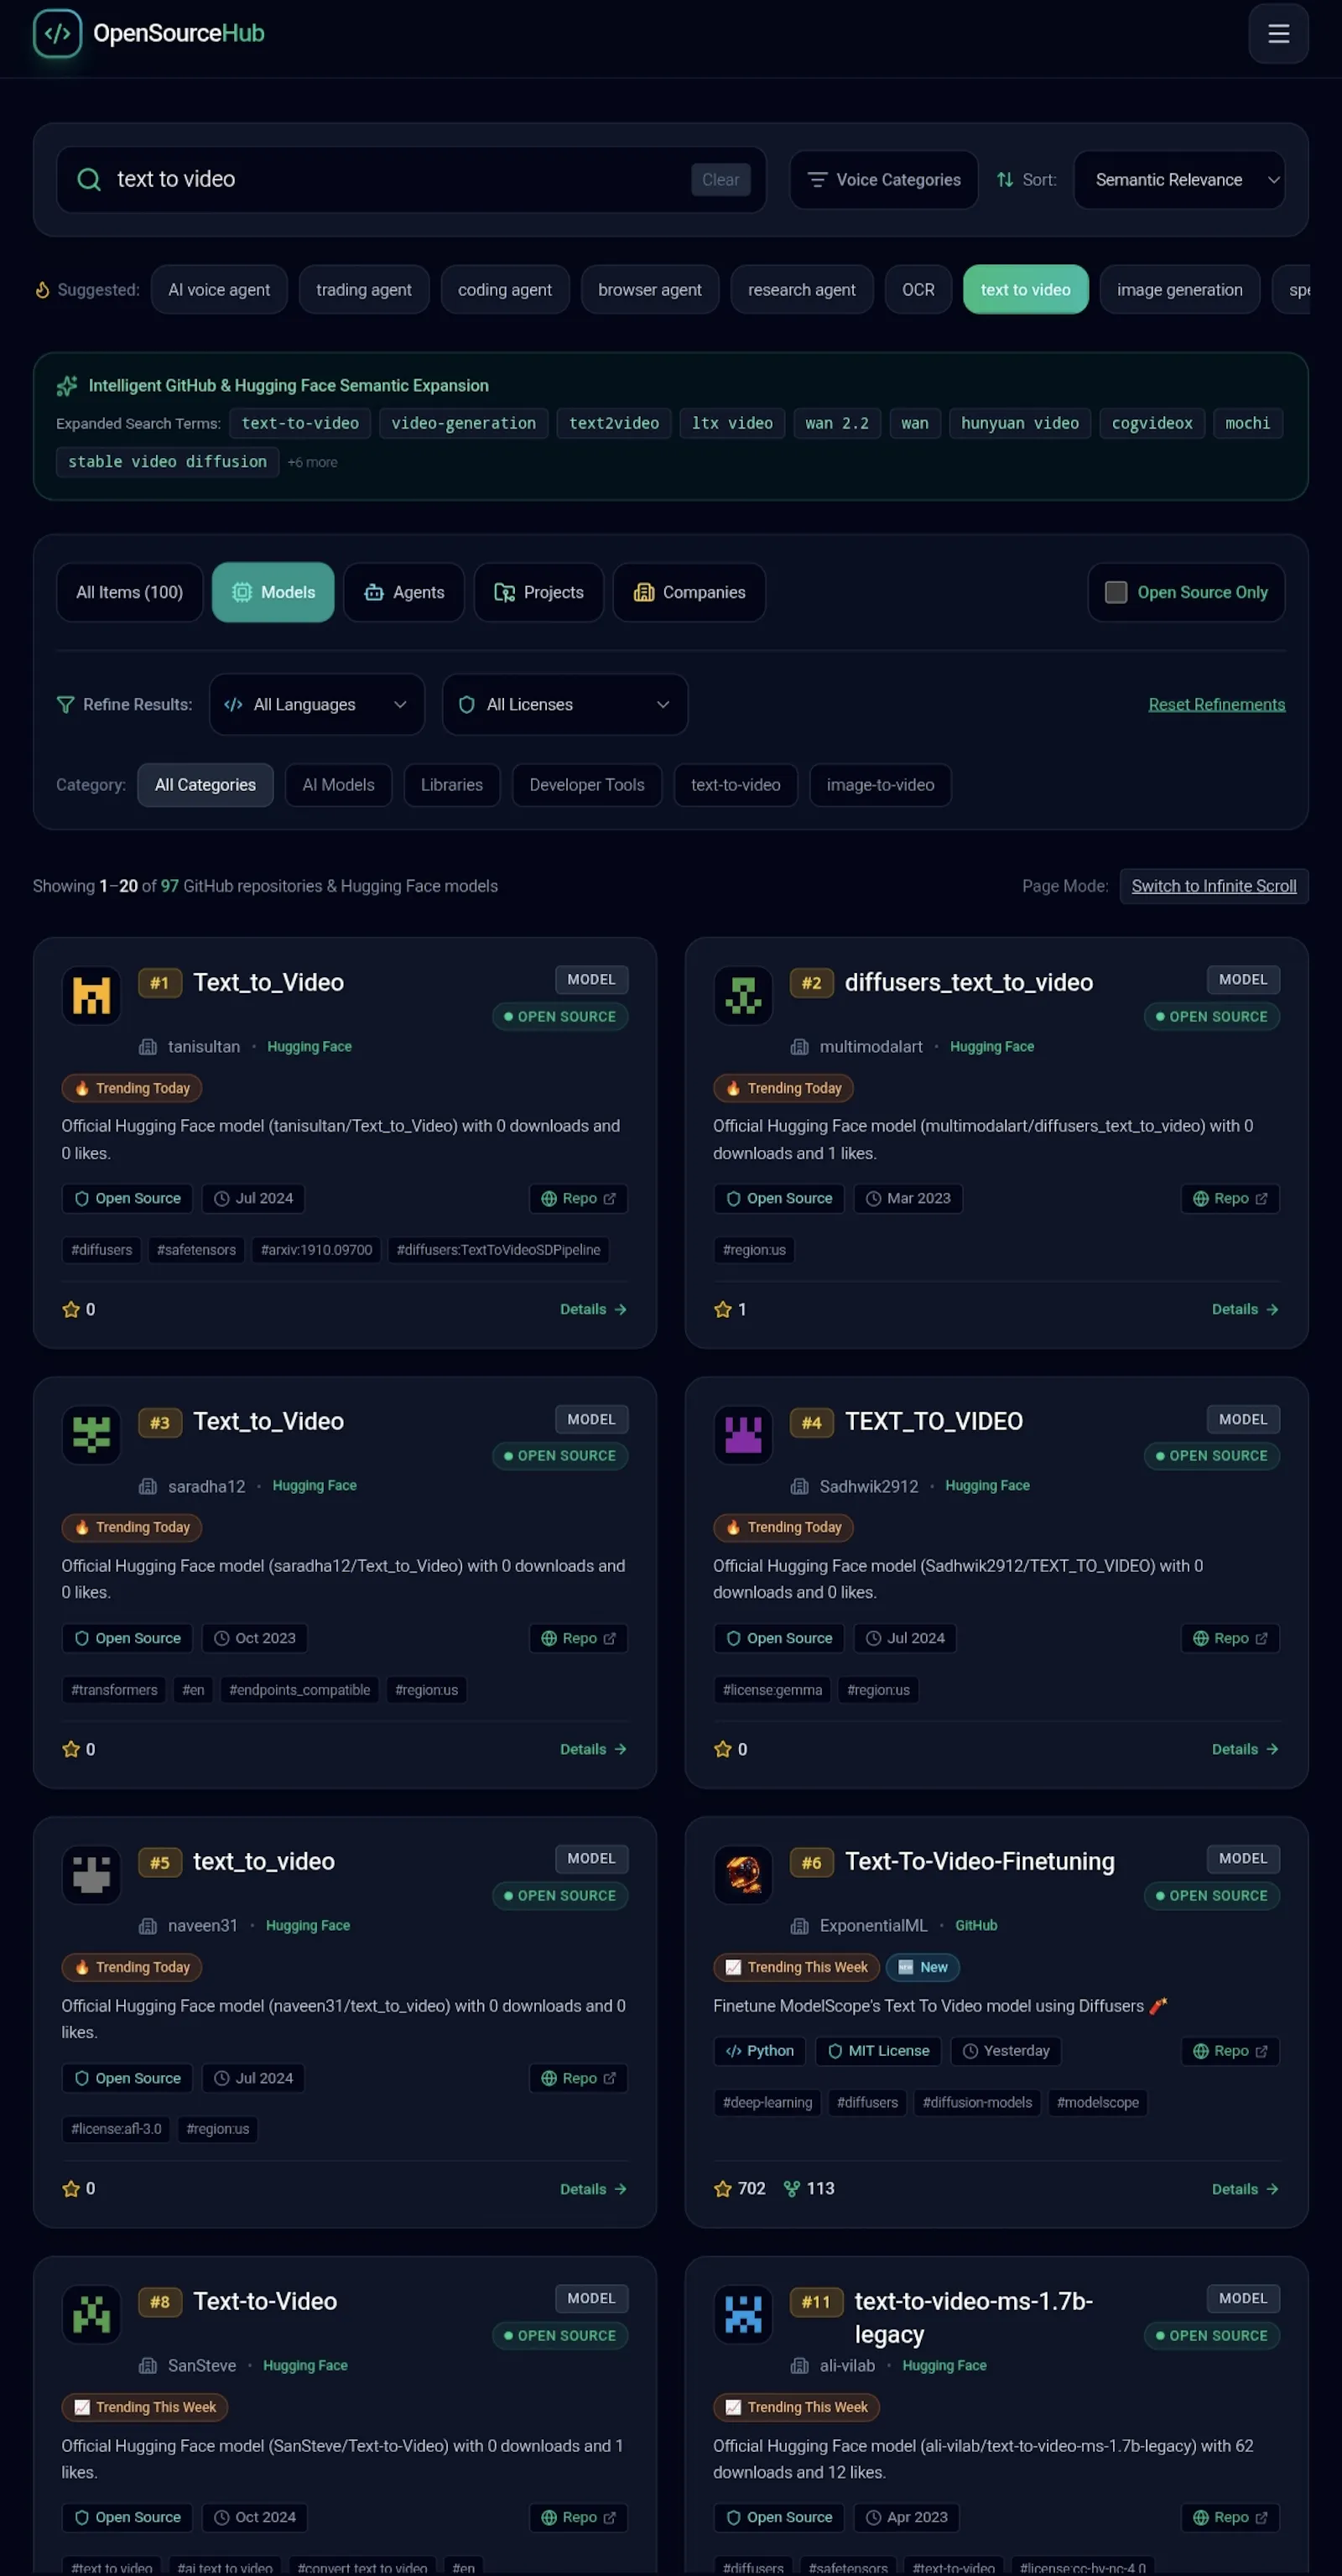Screen dimensions: 1342x2576
Task: Open the text-to-video-ms-1.7b-legacy title
Action: click(974, 2317)
